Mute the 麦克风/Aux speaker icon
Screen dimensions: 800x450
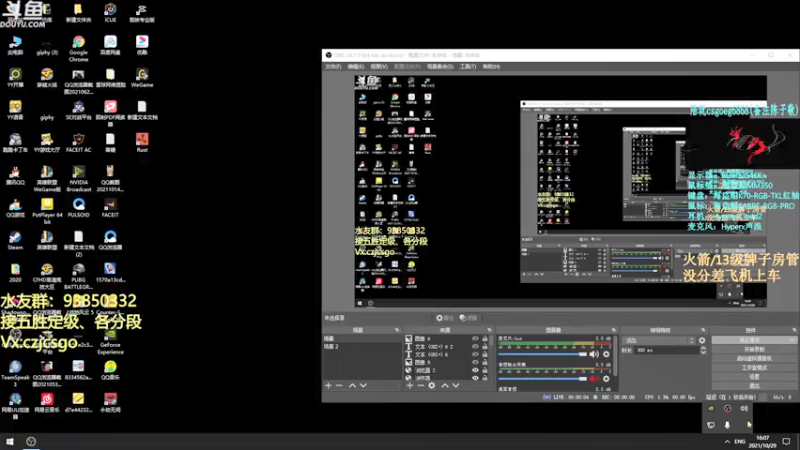[594, 354]
